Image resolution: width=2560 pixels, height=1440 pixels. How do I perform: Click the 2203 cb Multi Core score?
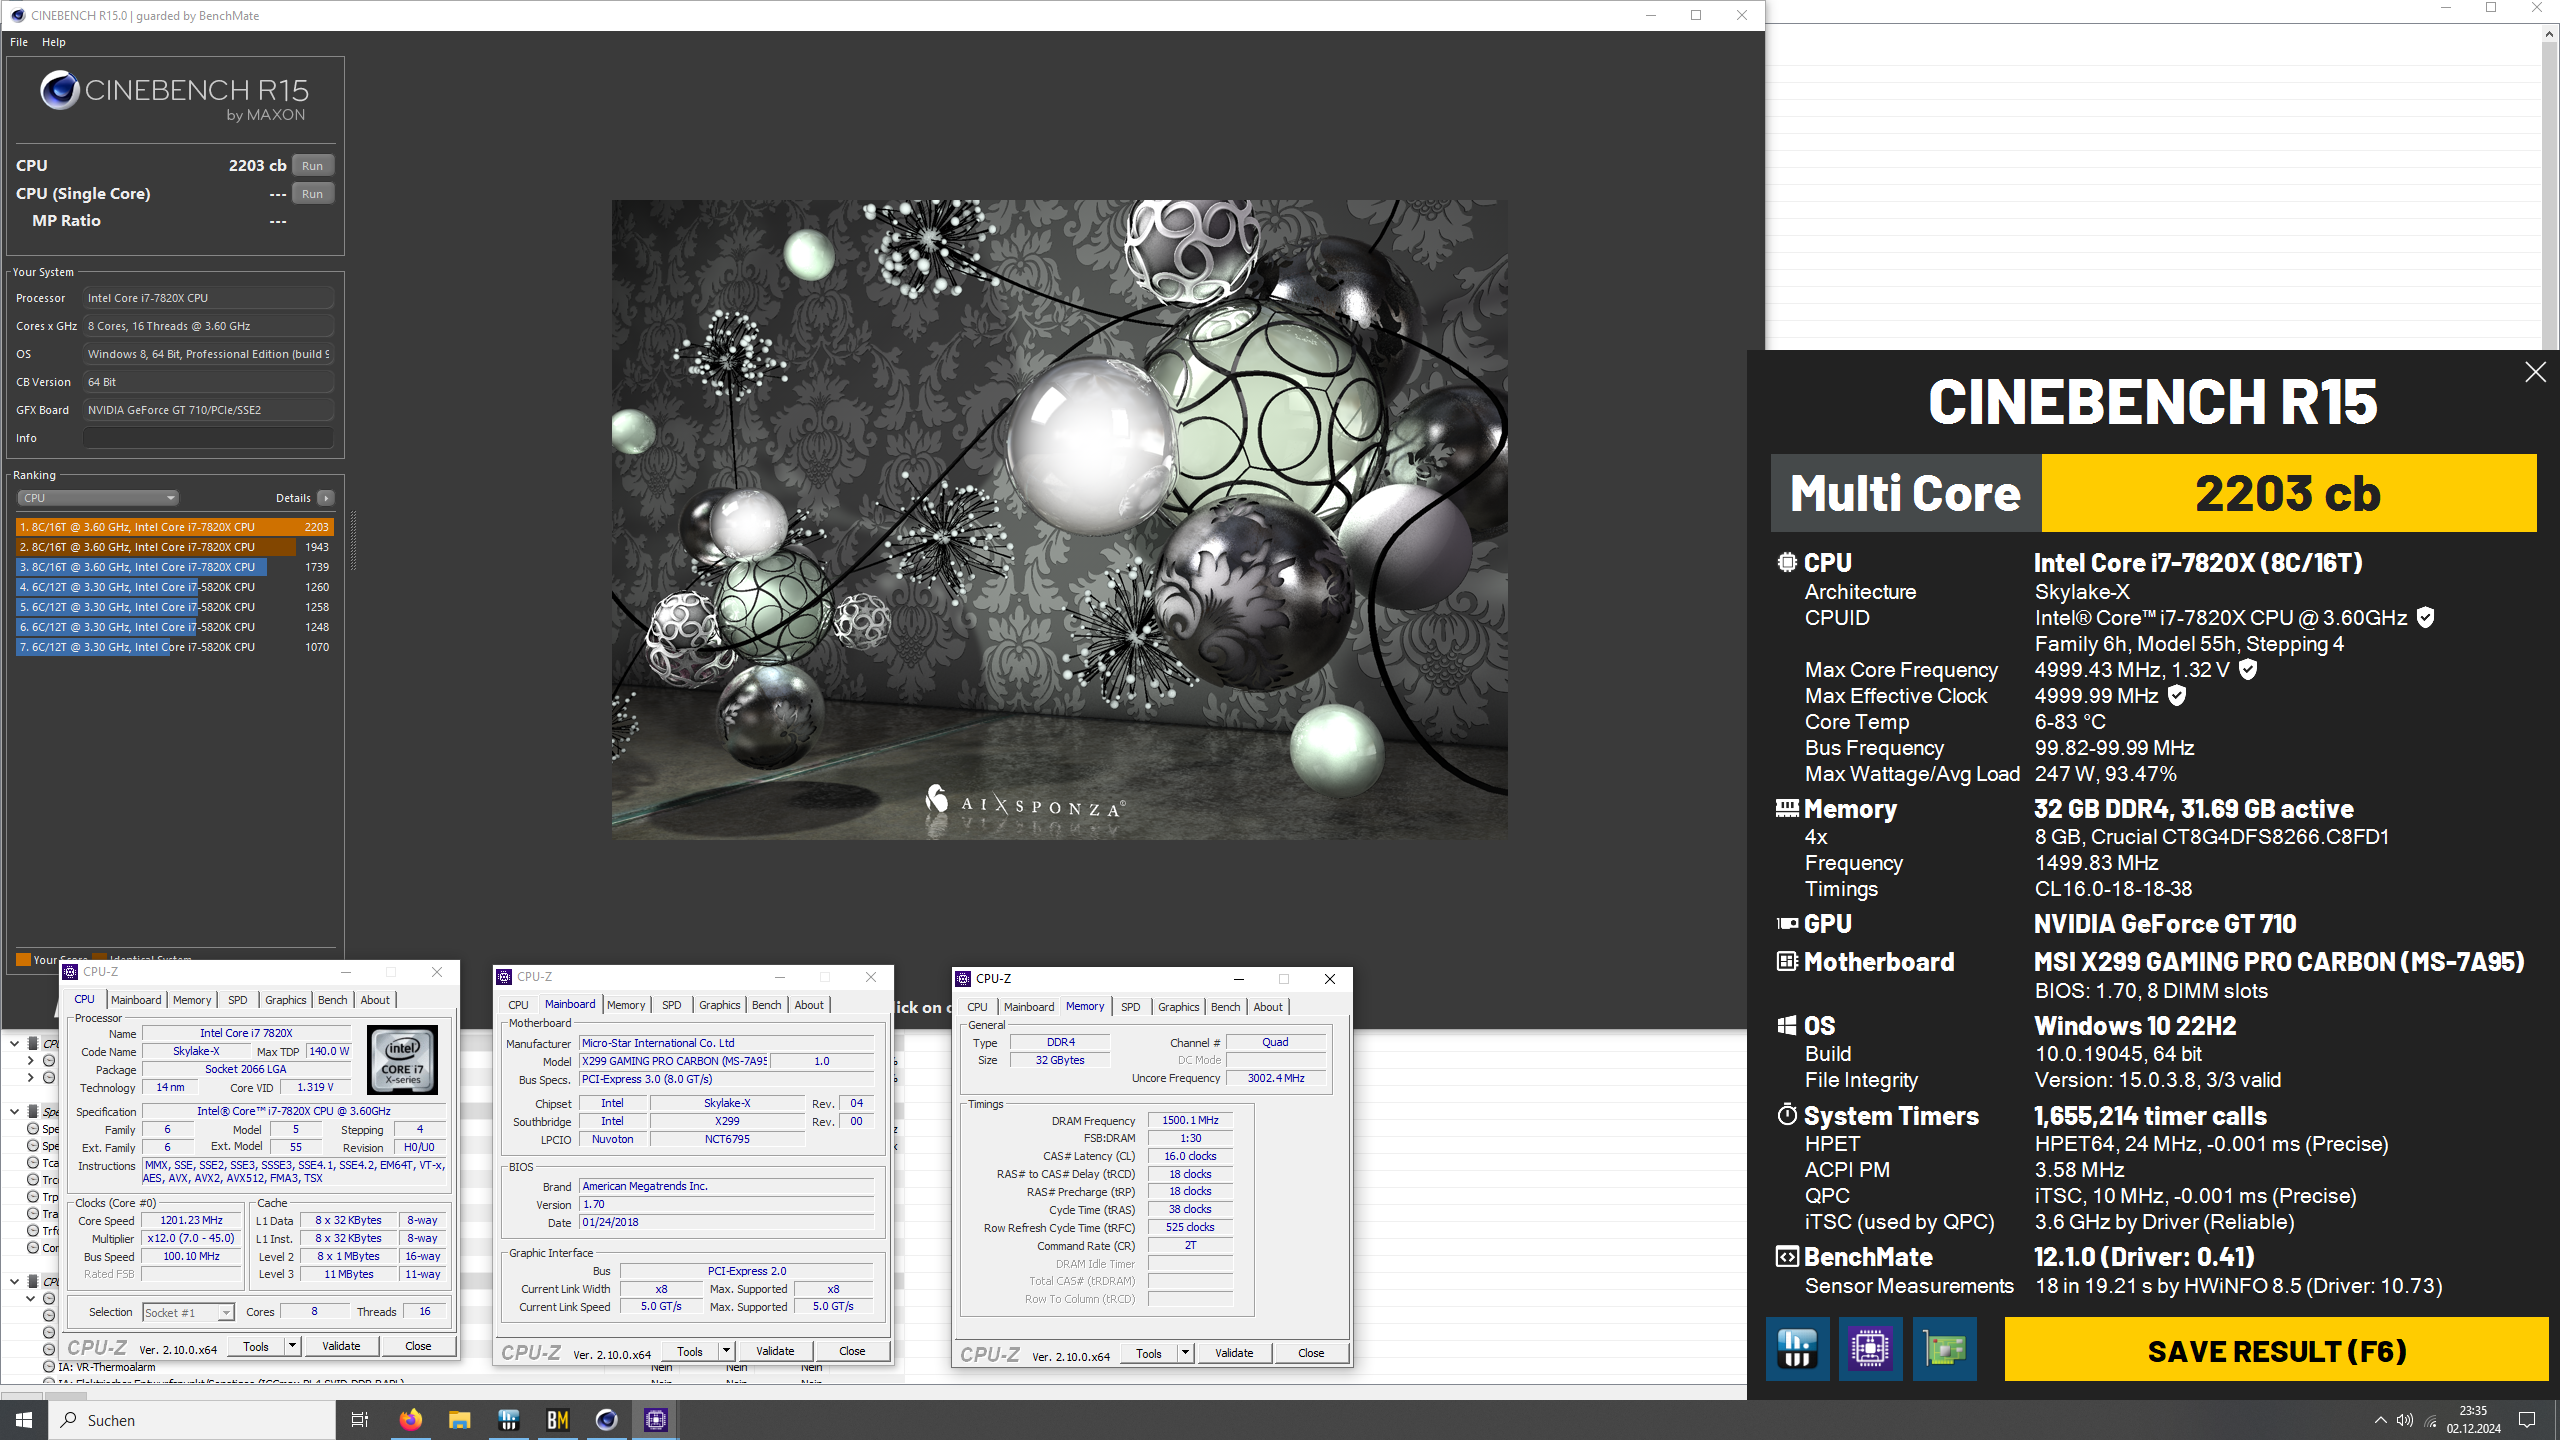point(2288,493)
